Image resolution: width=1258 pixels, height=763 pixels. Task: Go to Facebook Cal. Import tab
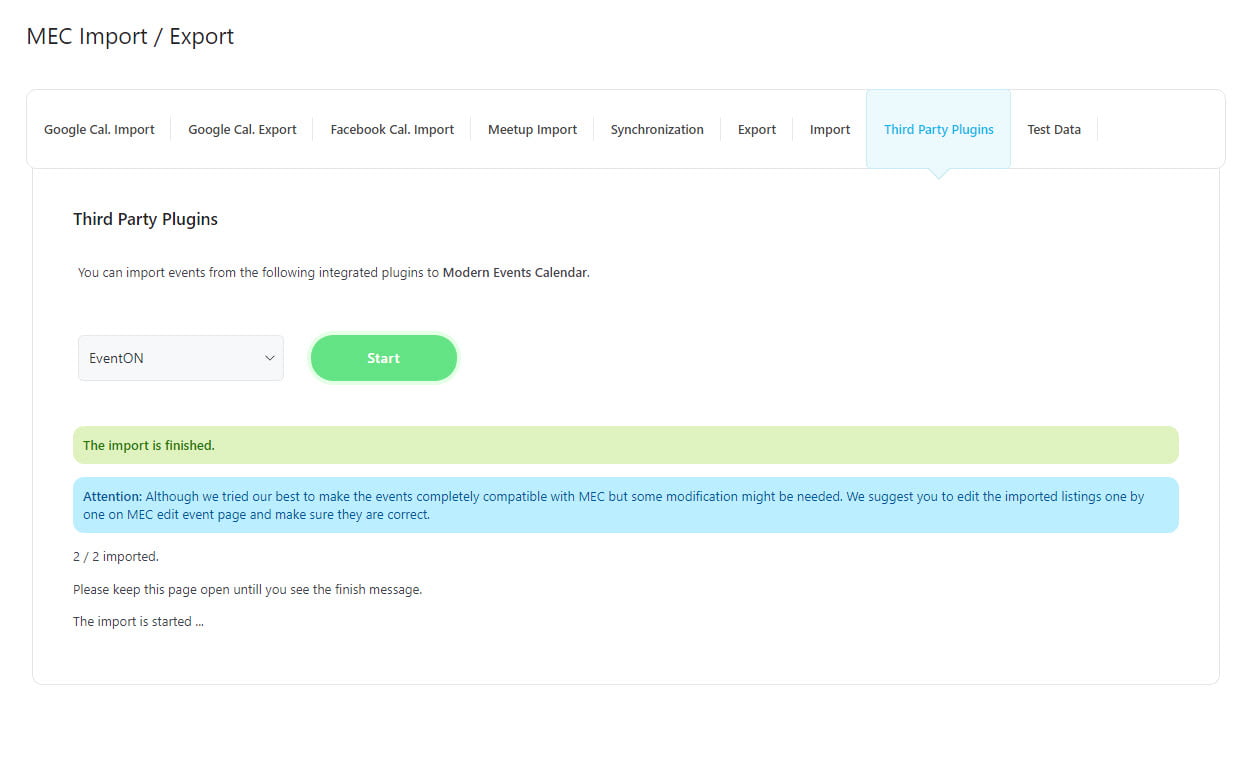(x=392, y=129)
